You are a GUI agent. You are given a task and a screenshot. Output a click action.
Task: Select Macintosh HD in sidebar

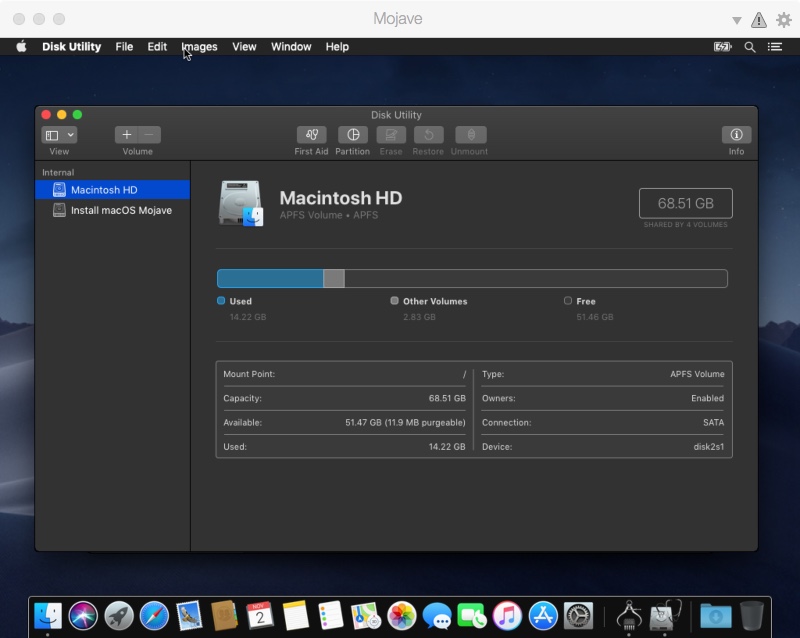tap(112, 190)
